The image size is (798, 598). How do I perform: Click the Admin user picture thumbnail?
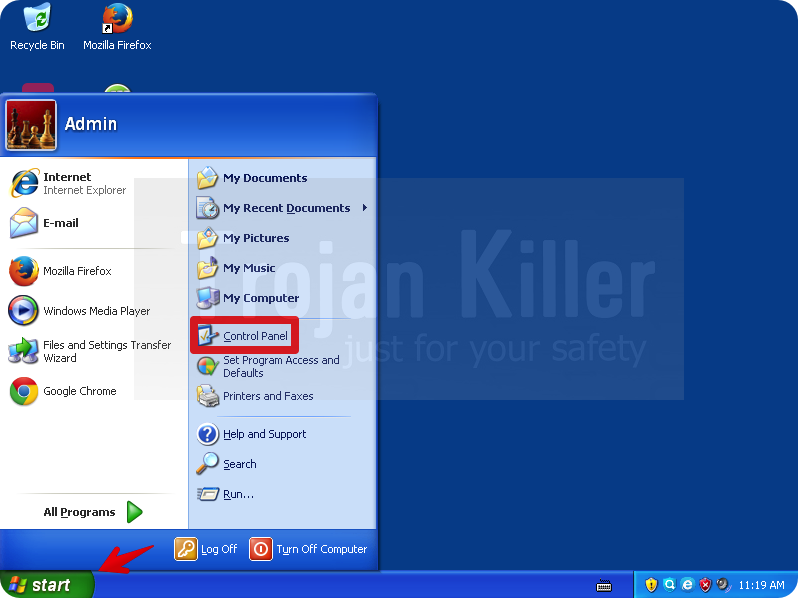[31, 125]
